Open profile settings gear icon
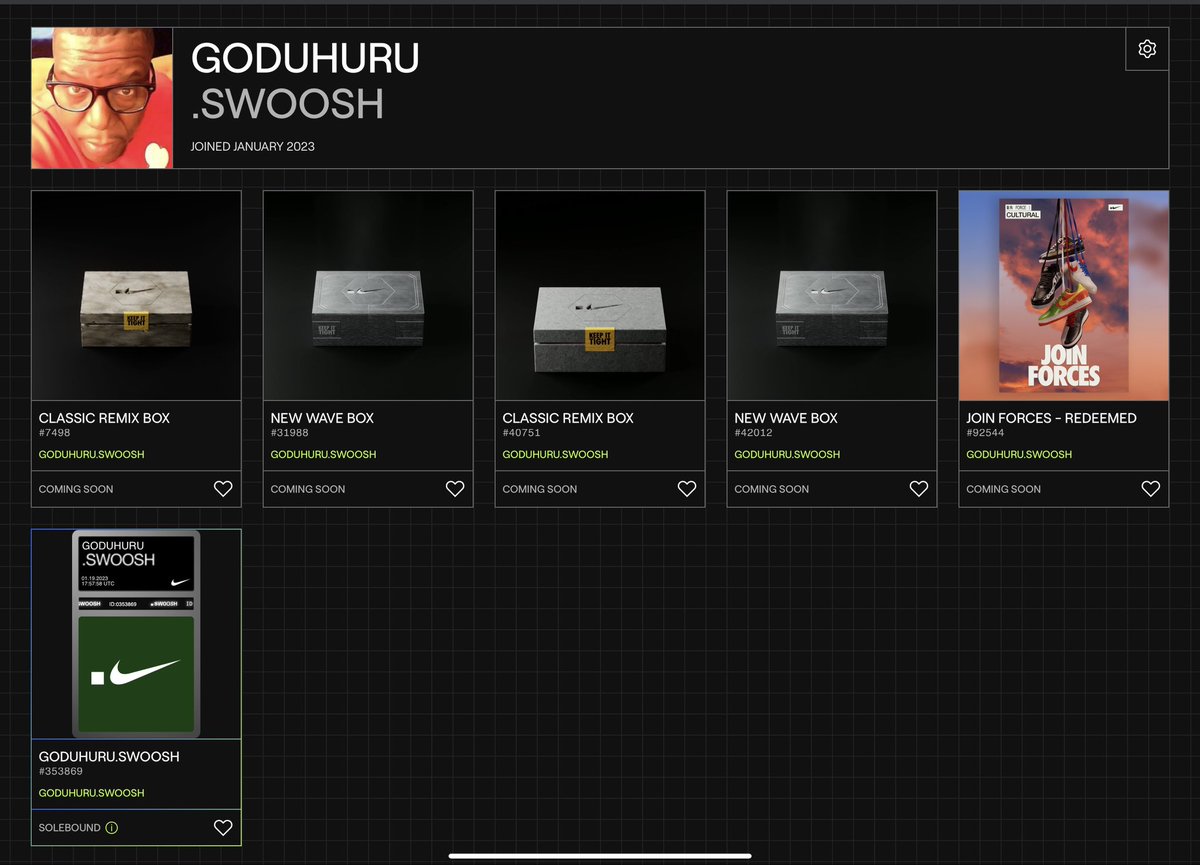Viewport: 1200px width, 865px height. 1147,49
